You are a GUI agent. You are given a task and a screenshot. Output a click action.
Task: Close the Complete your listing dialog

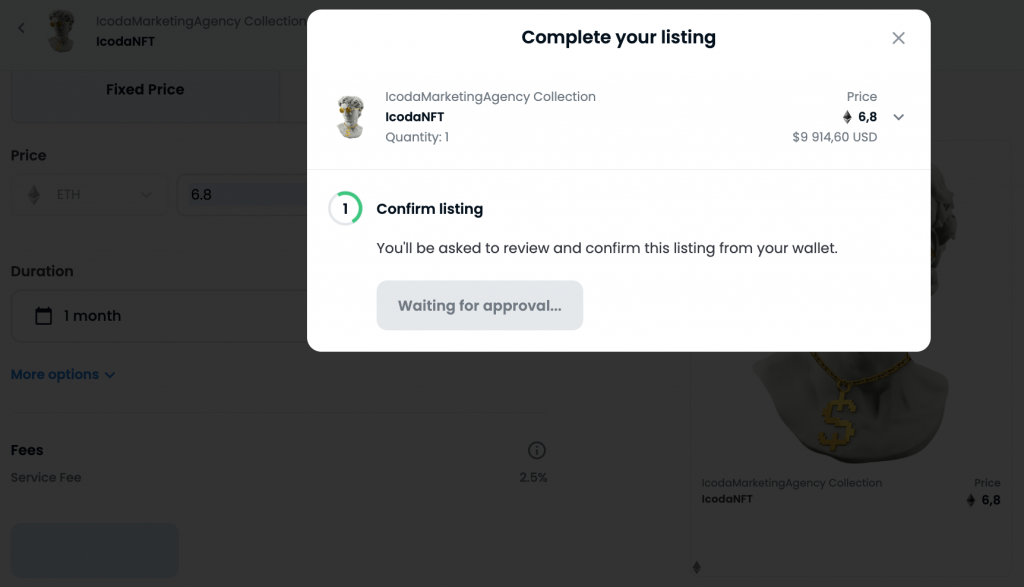898,38
